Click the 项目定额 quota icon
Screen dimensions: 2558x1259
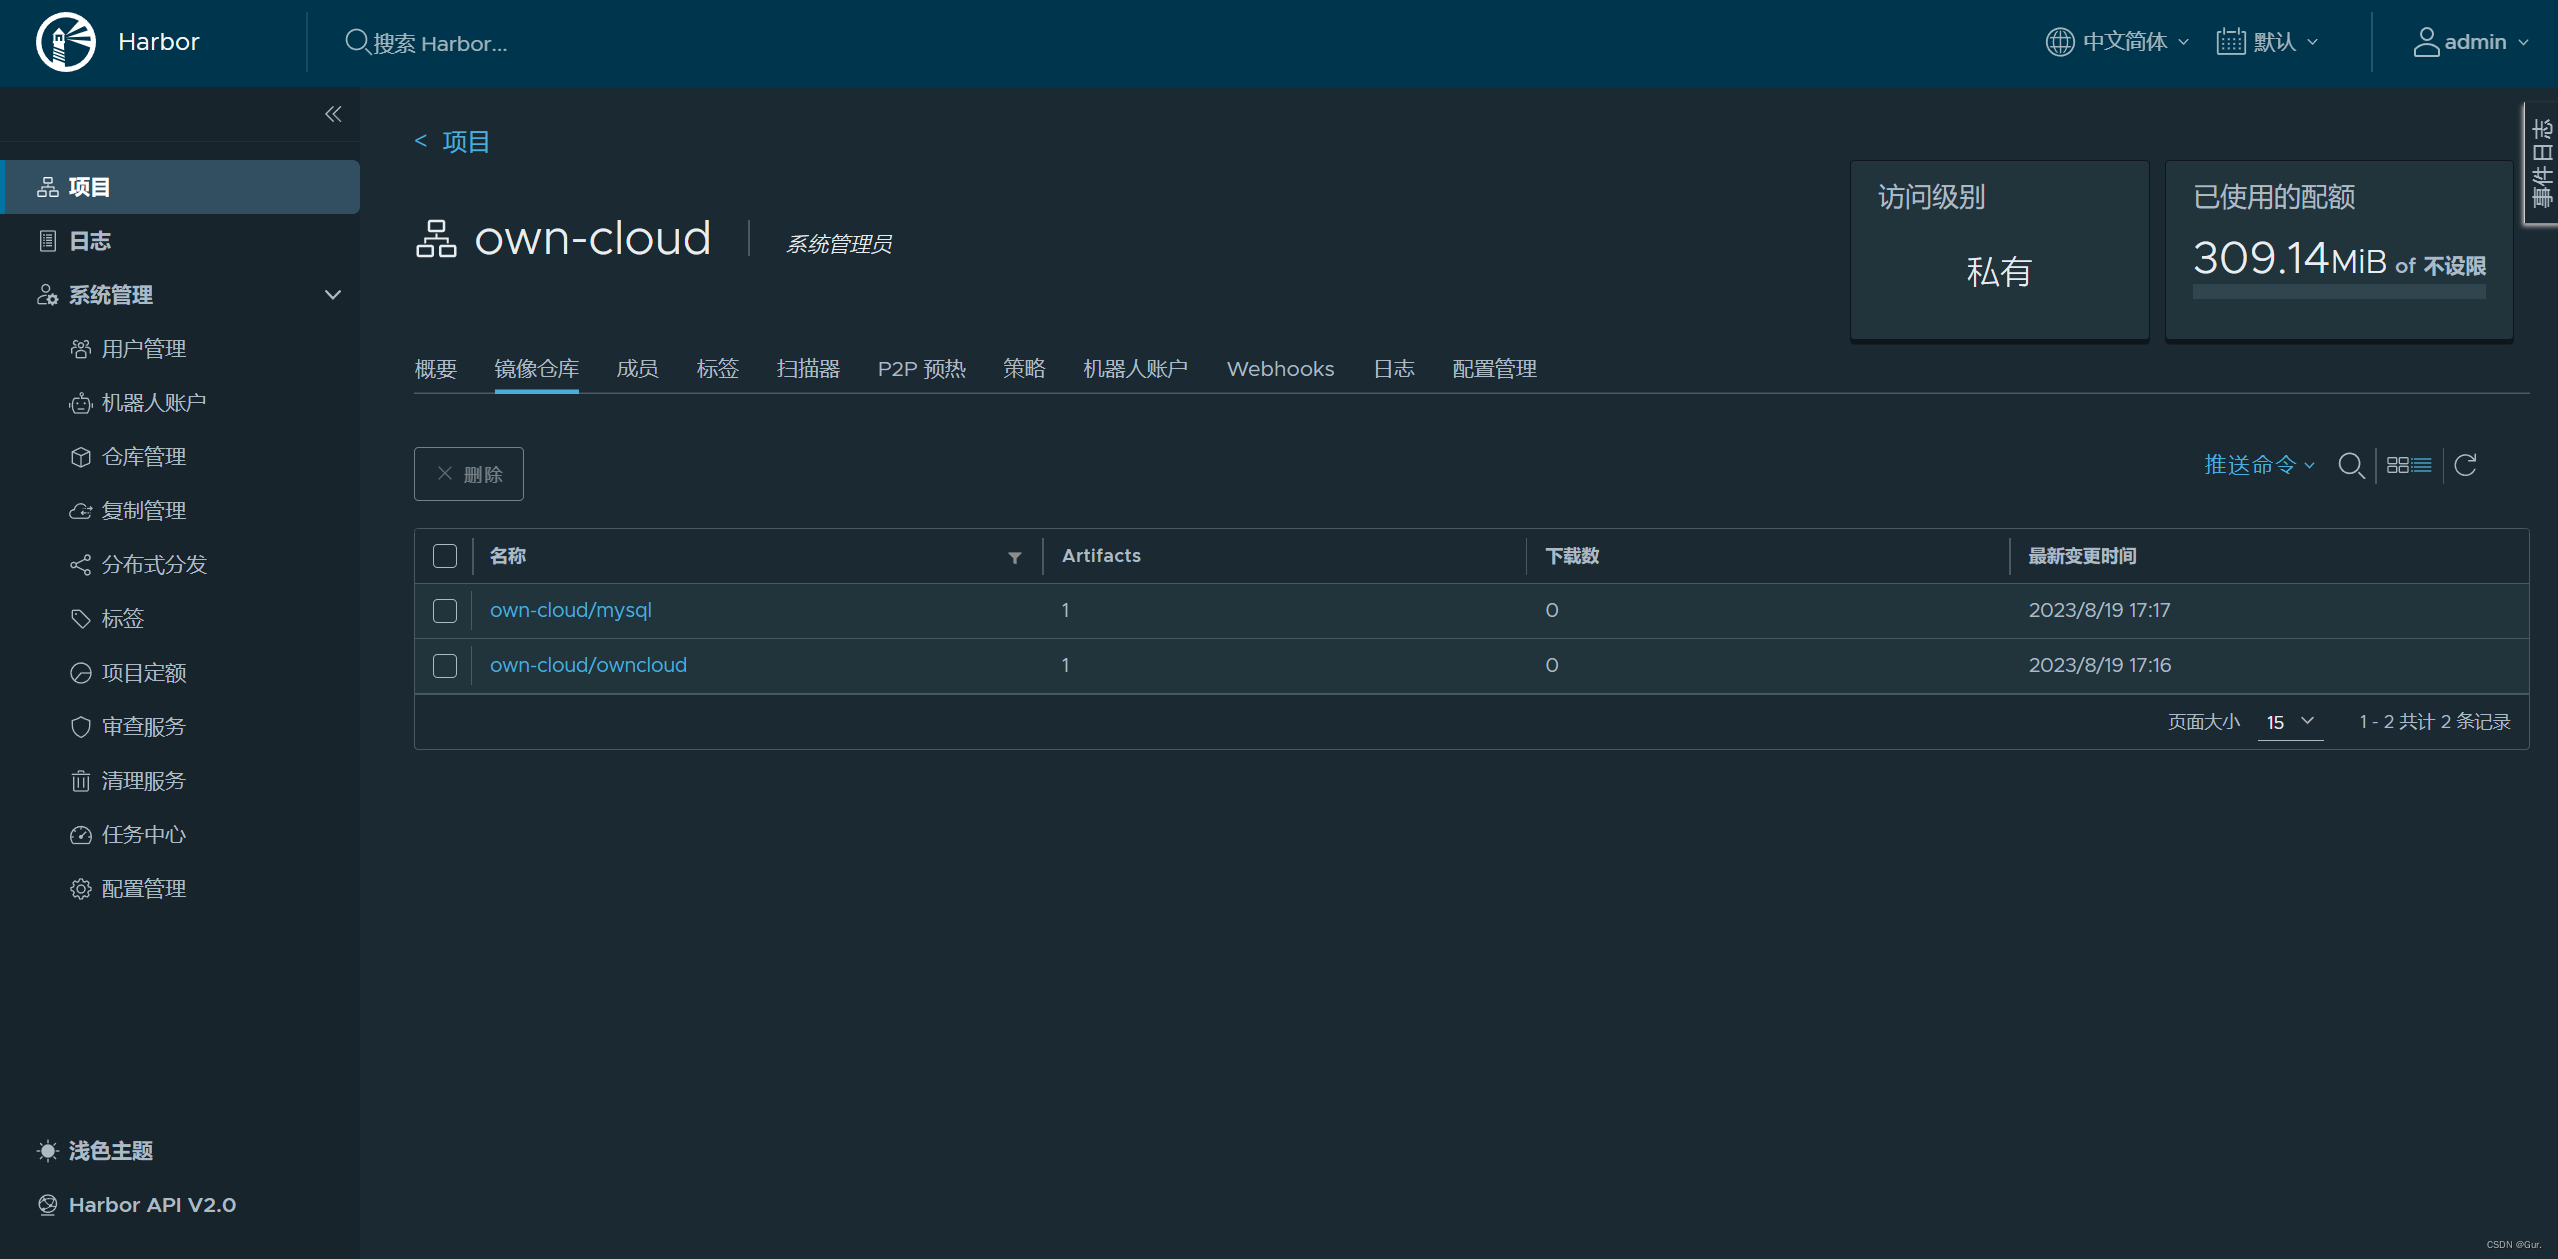click(80, 673)
